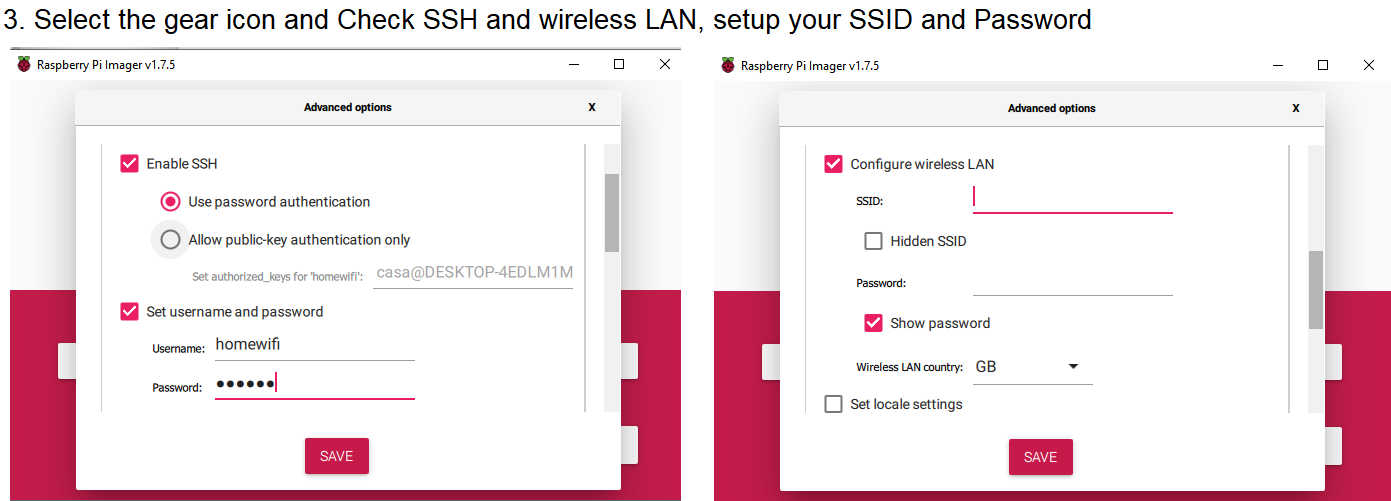The height and width of the screenshot is (501, 1391).
Task: Toggle Configure wireless LAN checkbox
Action: coord(833,164)
